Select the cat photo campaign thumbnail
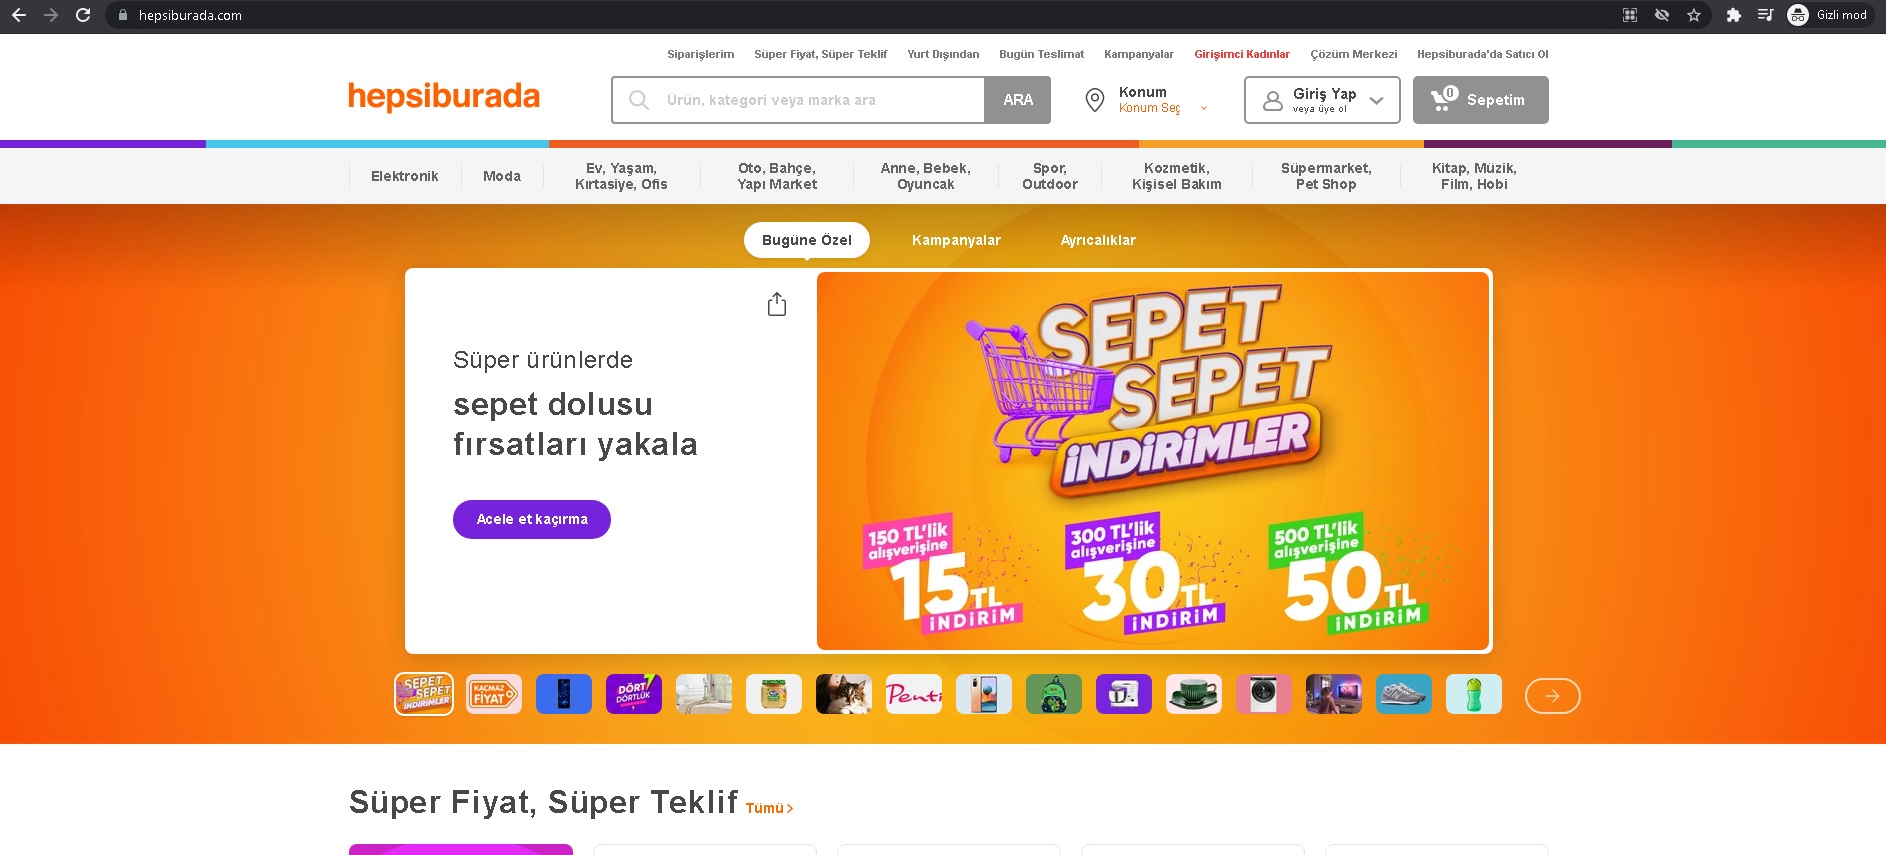 pos(844,694)
